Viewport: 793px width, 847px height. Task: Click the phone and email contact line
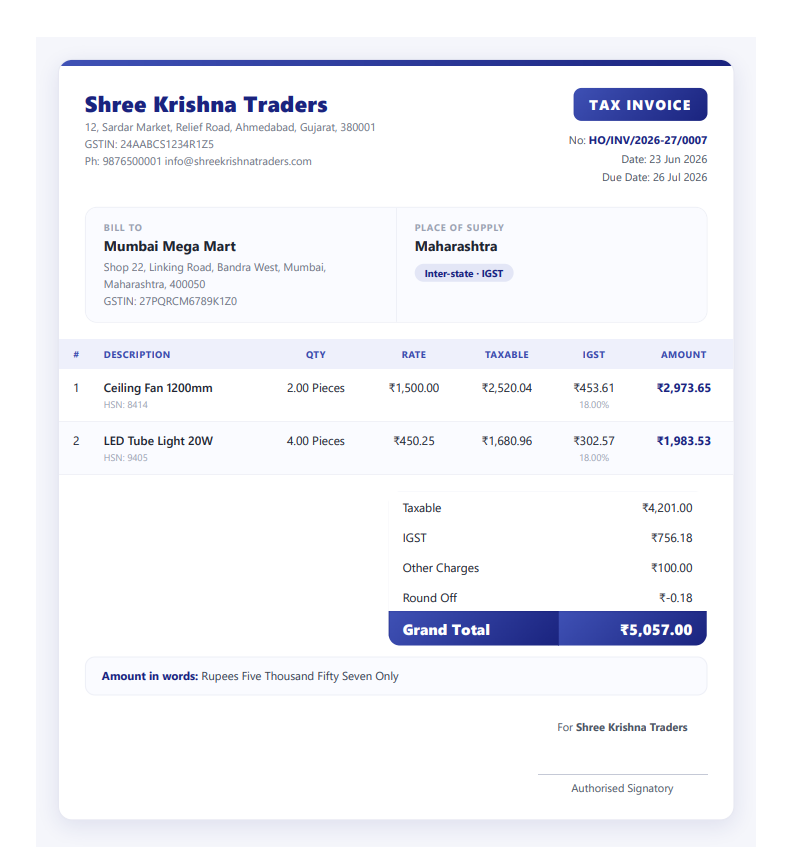[x=198, y=162]
